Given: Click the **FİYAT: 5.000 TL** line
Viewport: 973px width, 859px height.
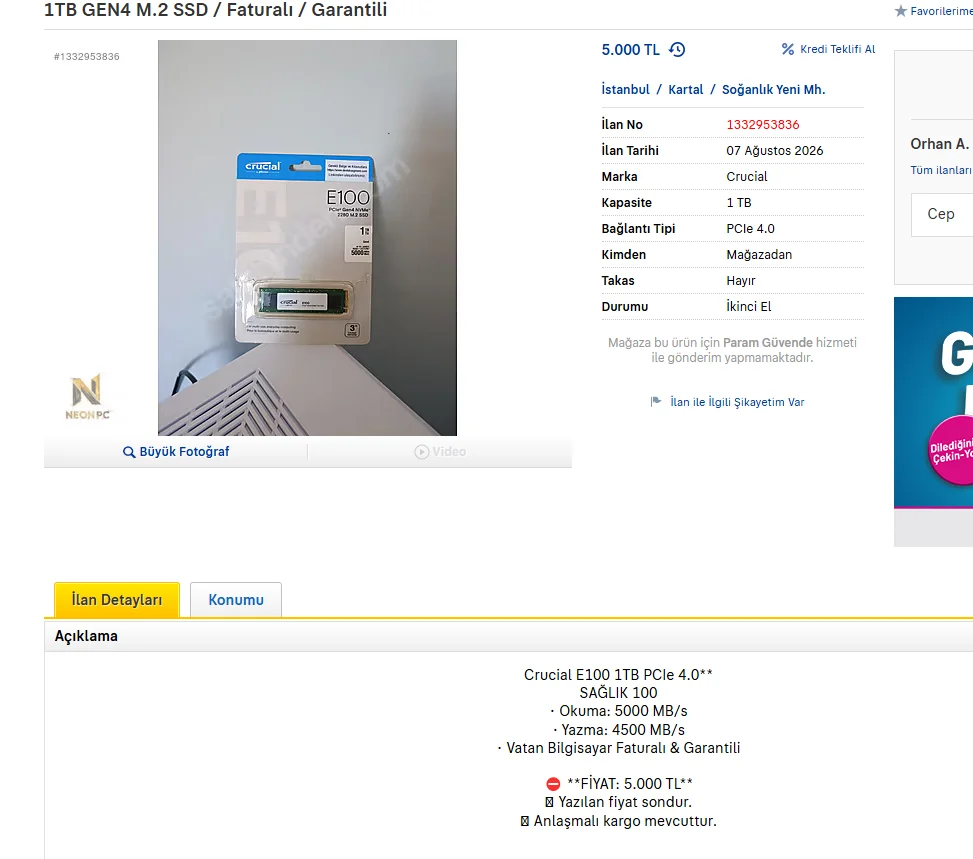Looking at the screenshot, I should click(619, 784).
